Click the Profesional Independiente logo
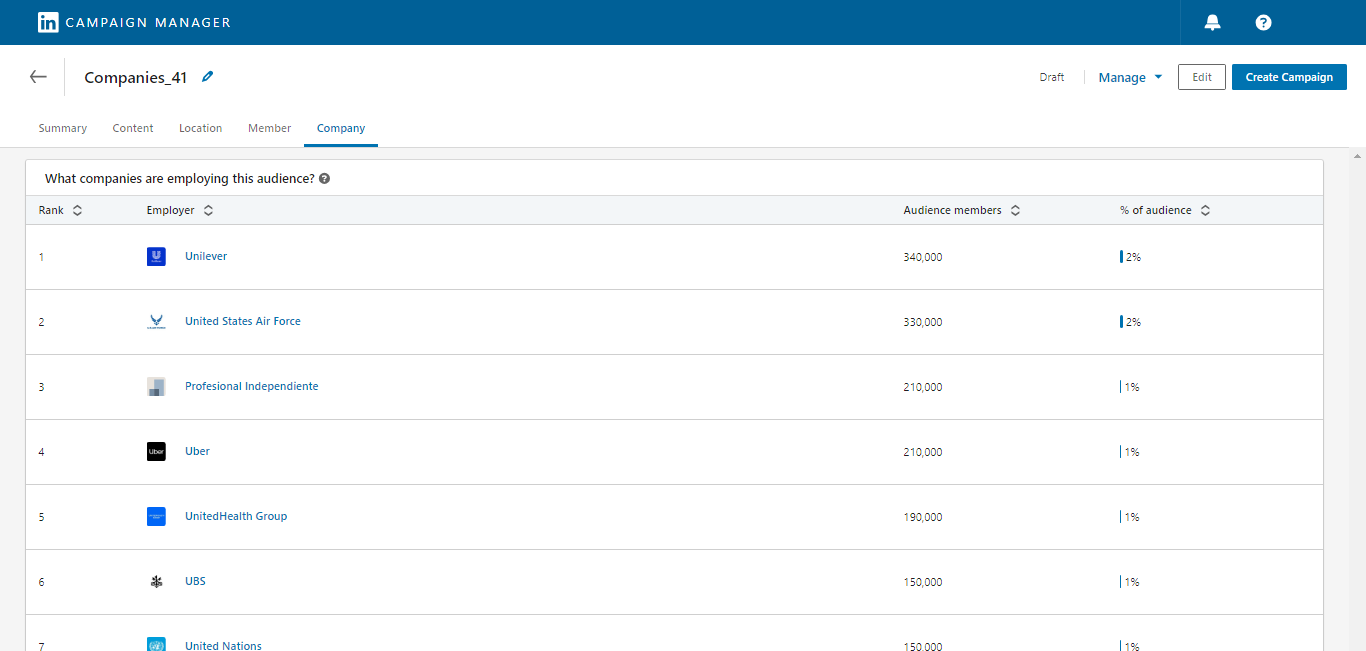The height and width of the screenshot is (651, 1366). coord(156,387)
